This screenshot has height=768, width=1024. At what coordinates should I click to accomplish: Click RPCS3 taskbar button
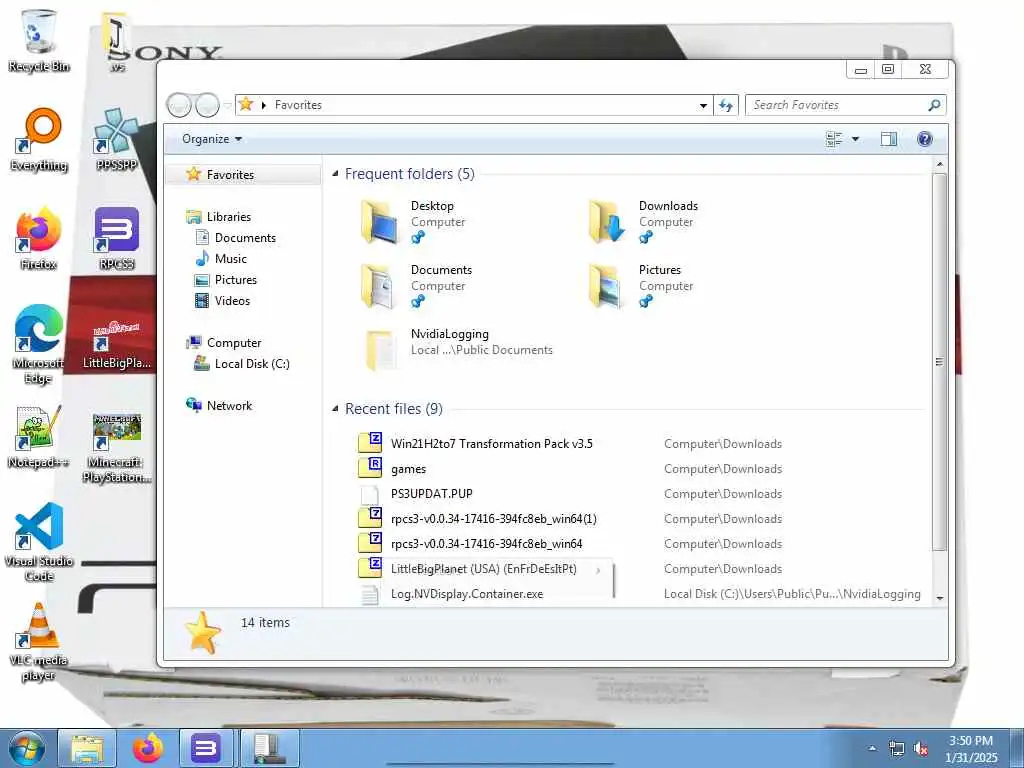206,748
